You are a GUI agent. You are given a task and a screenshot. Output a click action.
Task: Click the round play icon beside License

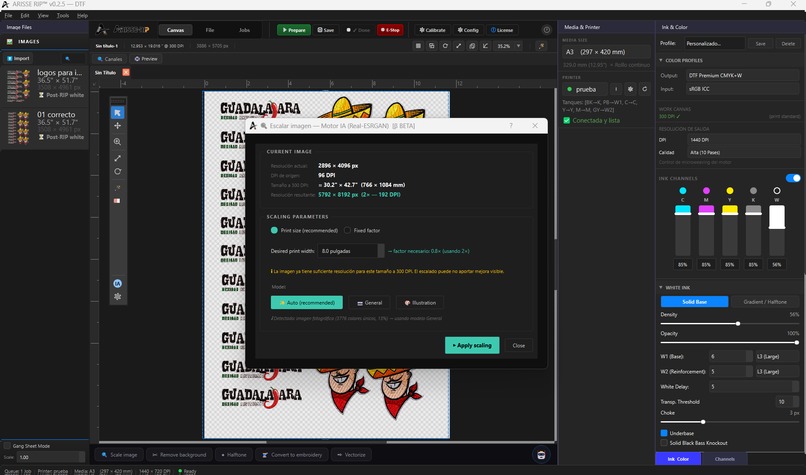pos(546,30)
